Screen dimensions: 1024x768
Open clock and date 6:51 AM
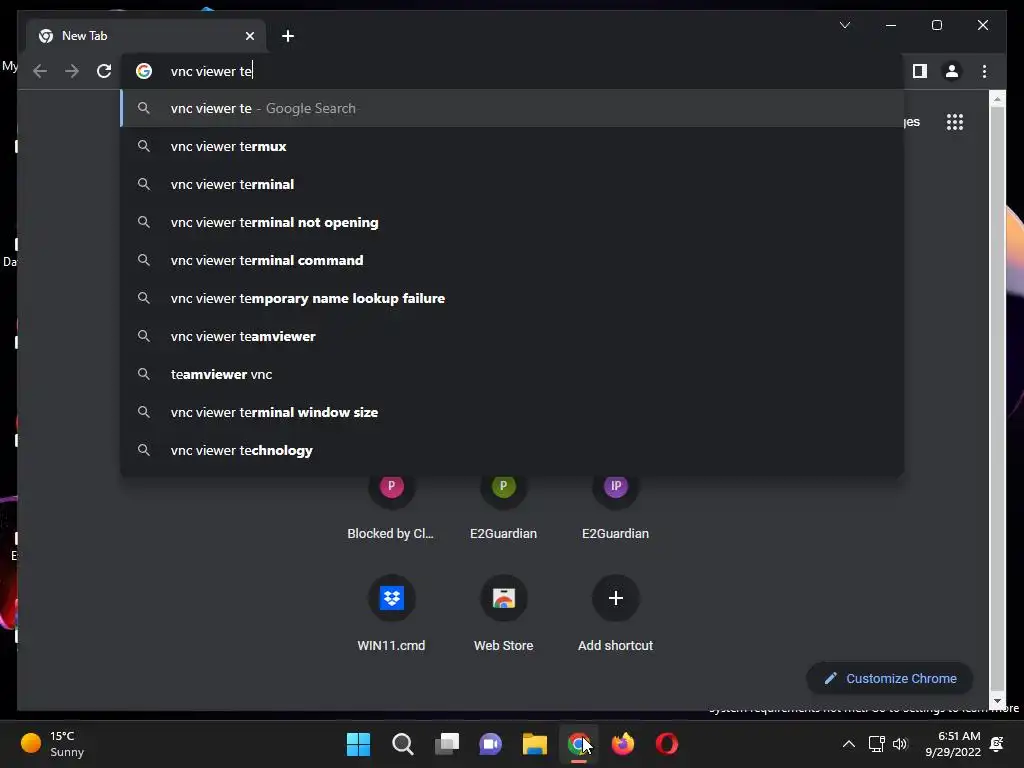pos(953,744)
